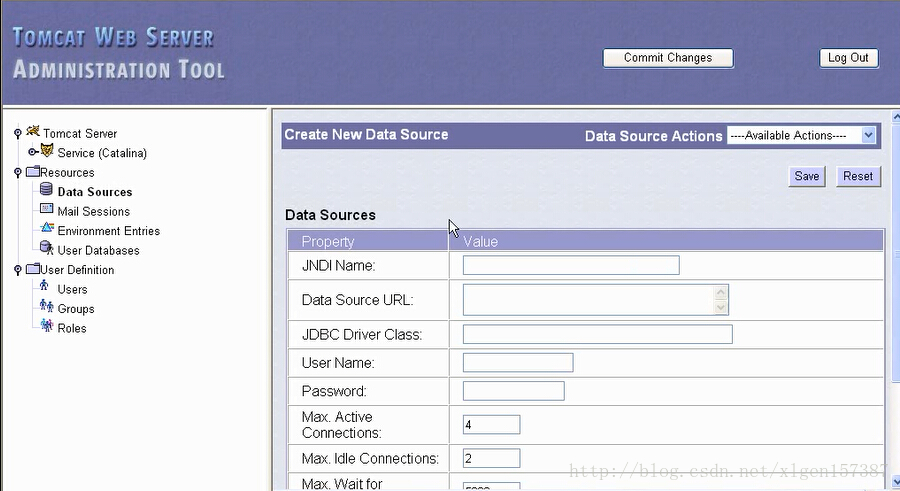
Task: Click the Tomcat Server cat icon
Action: [33, 132]
